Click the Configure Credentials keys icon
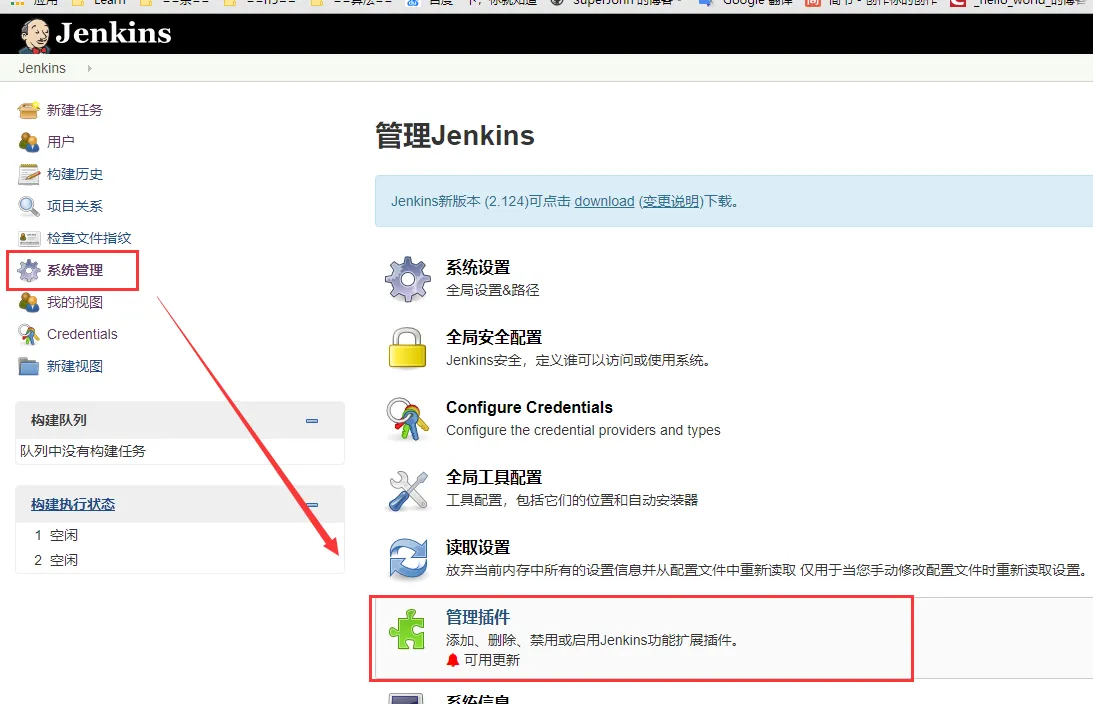 [408, 419]
